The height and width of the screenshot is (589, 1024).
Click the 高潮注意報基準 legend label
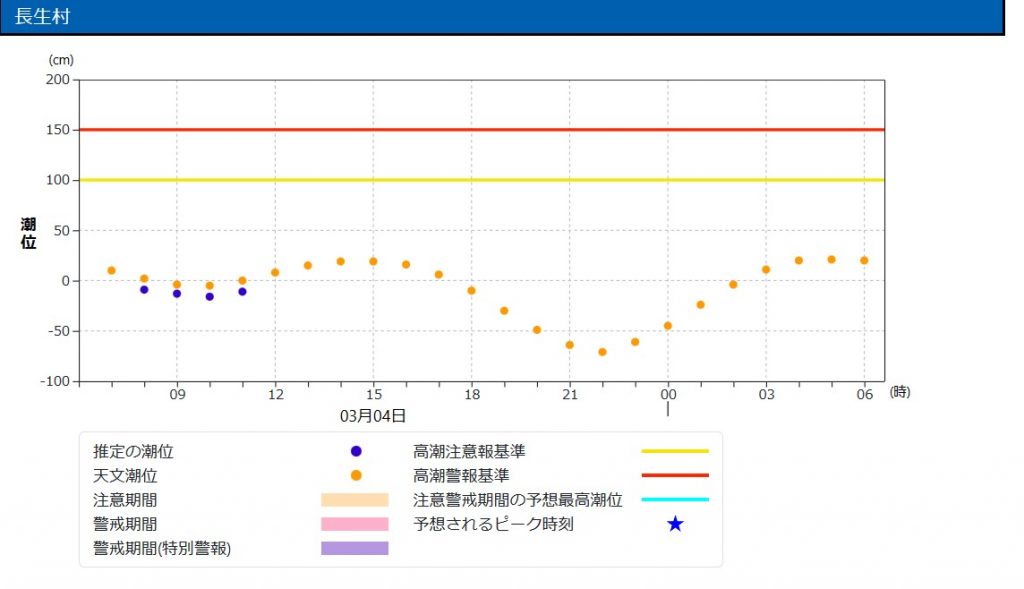tap(469, 451)
